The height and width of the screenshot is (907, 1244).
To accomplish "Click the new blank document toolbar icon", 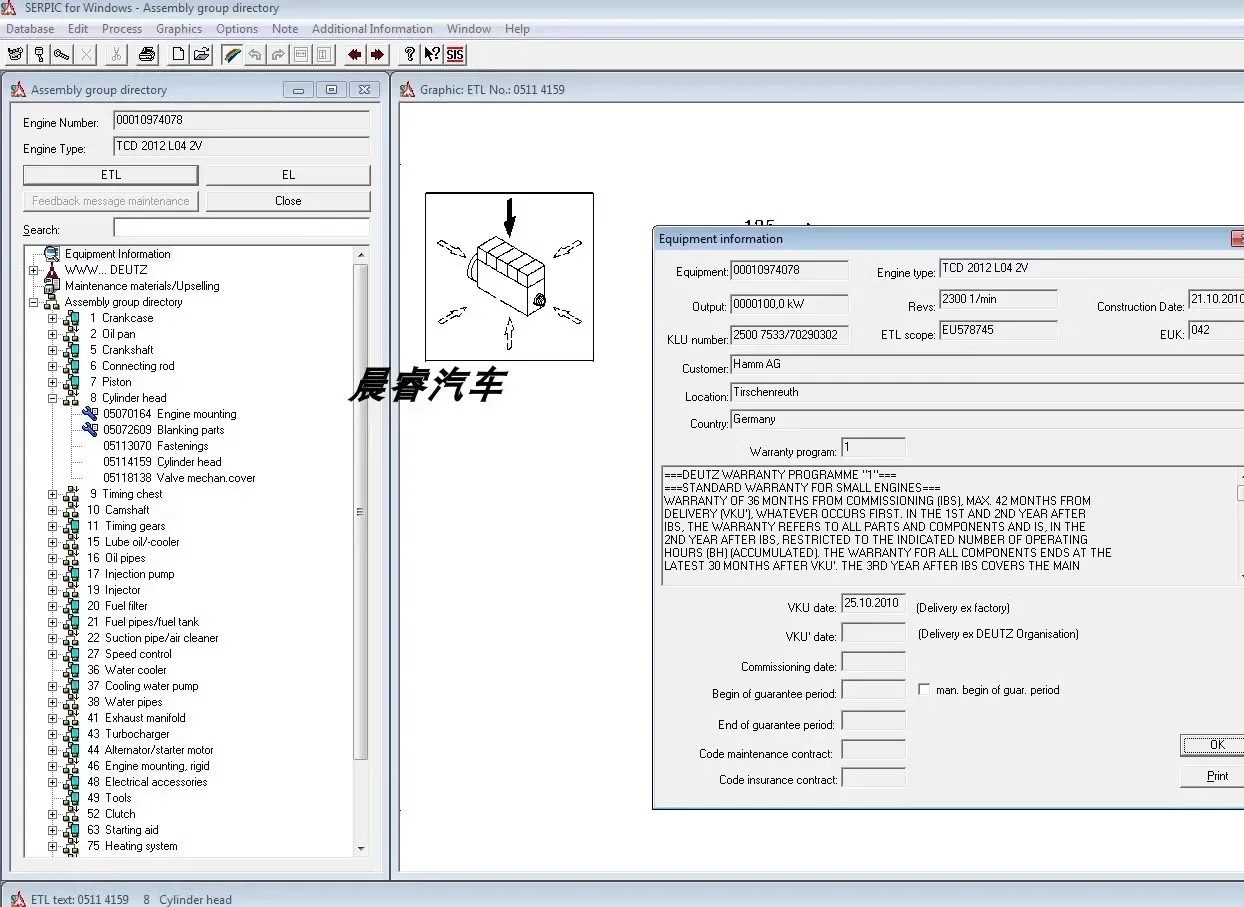I will coord(178,54).
